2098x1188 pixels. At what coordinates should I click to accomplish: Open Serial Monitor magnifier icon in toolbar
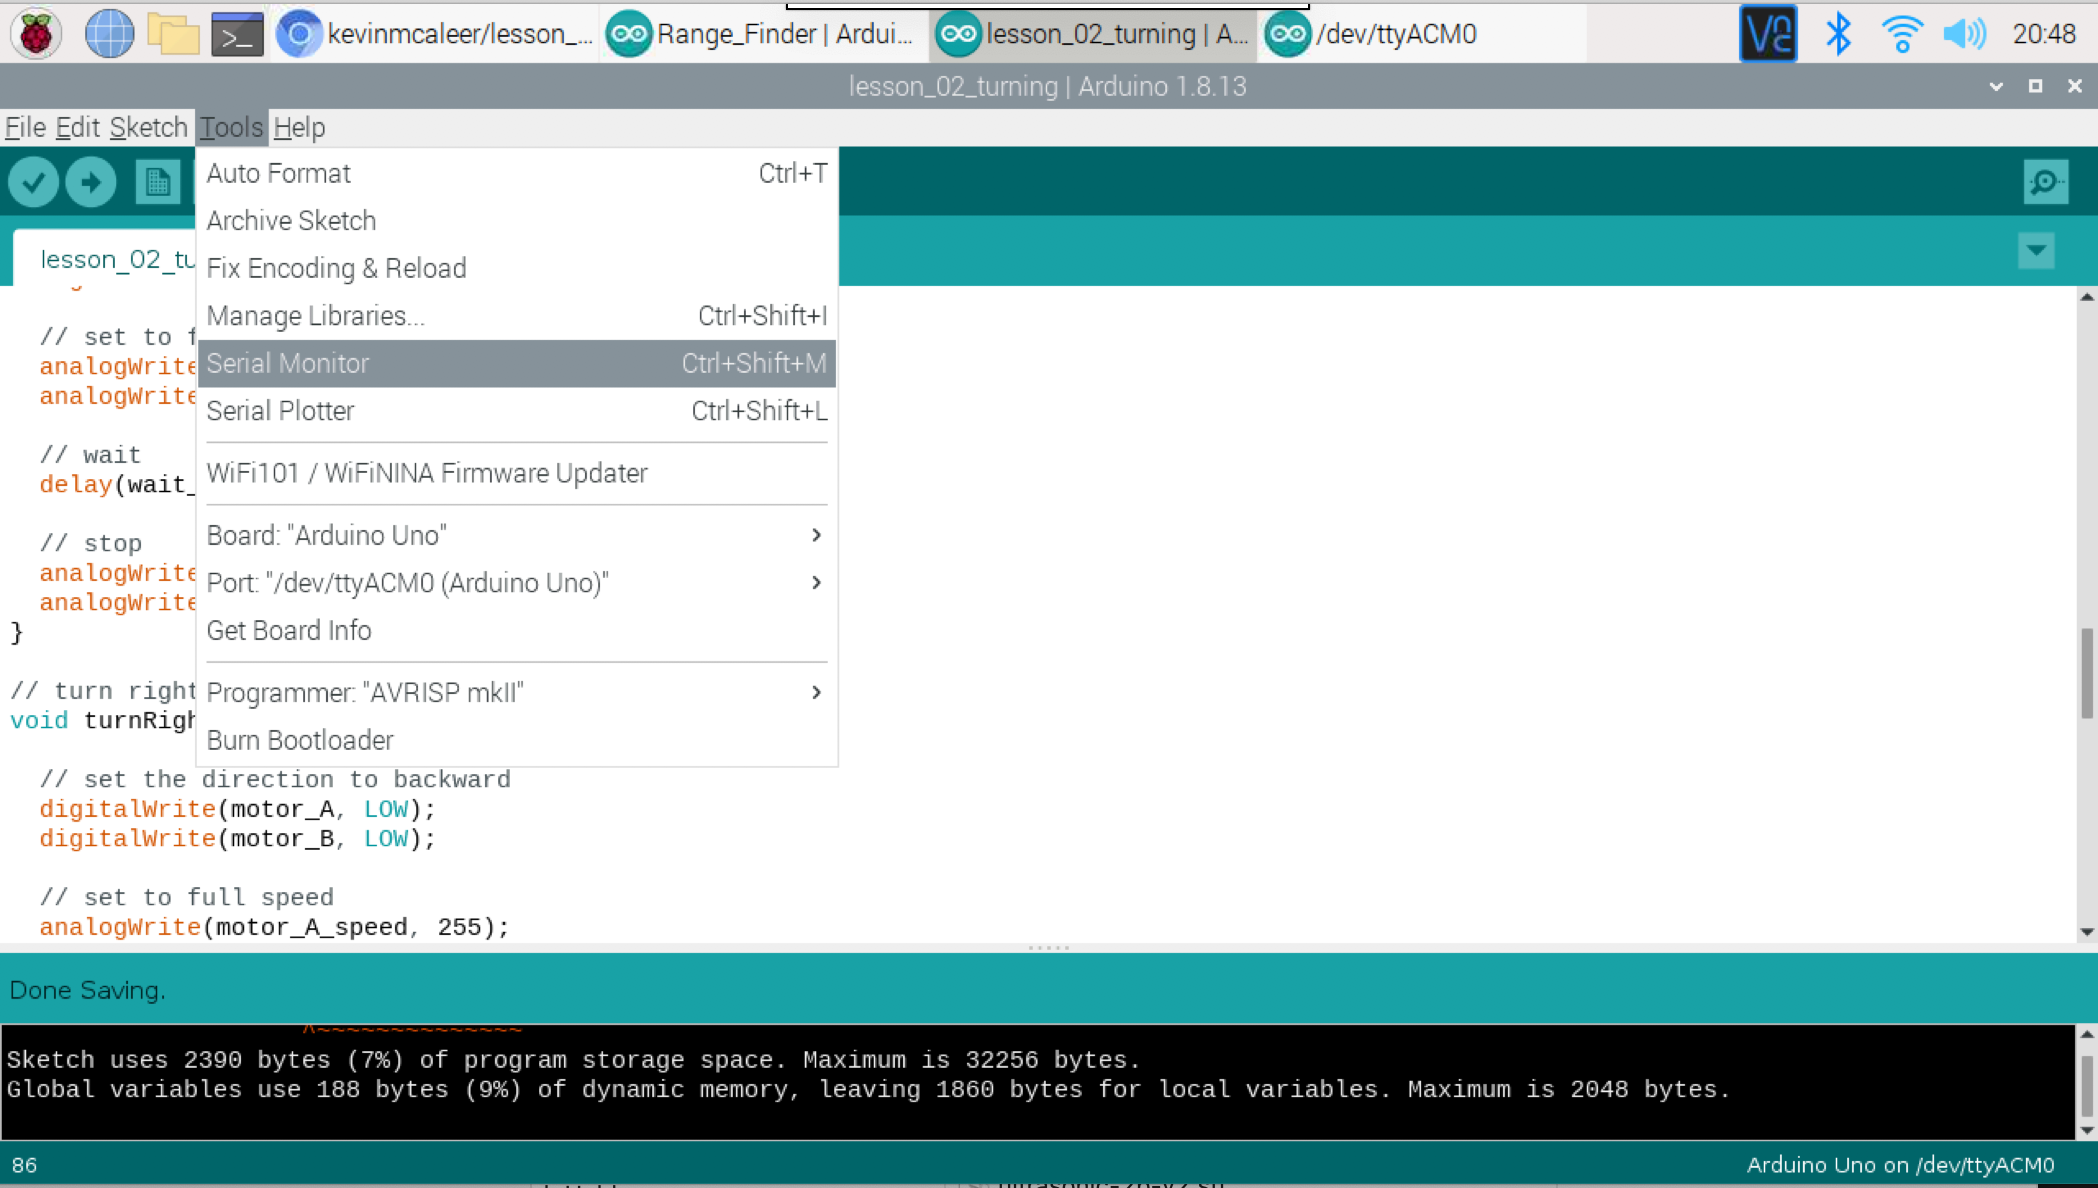click(2046, 182)
